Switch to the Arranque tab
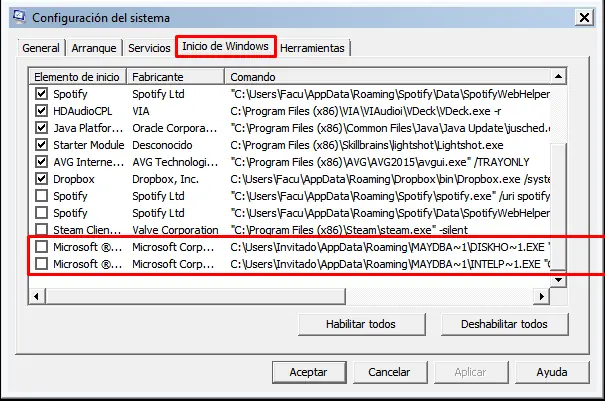This screenshot has height=401, width=605. (94, 48)
